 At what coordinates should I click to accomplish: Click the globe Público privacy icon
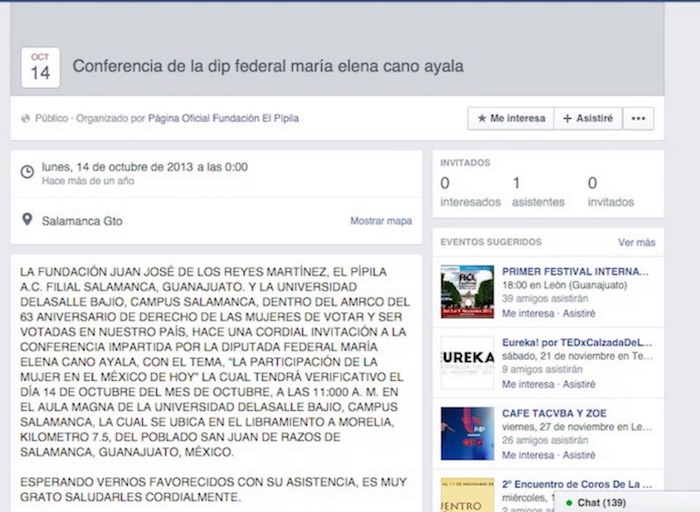pos(26,118)
